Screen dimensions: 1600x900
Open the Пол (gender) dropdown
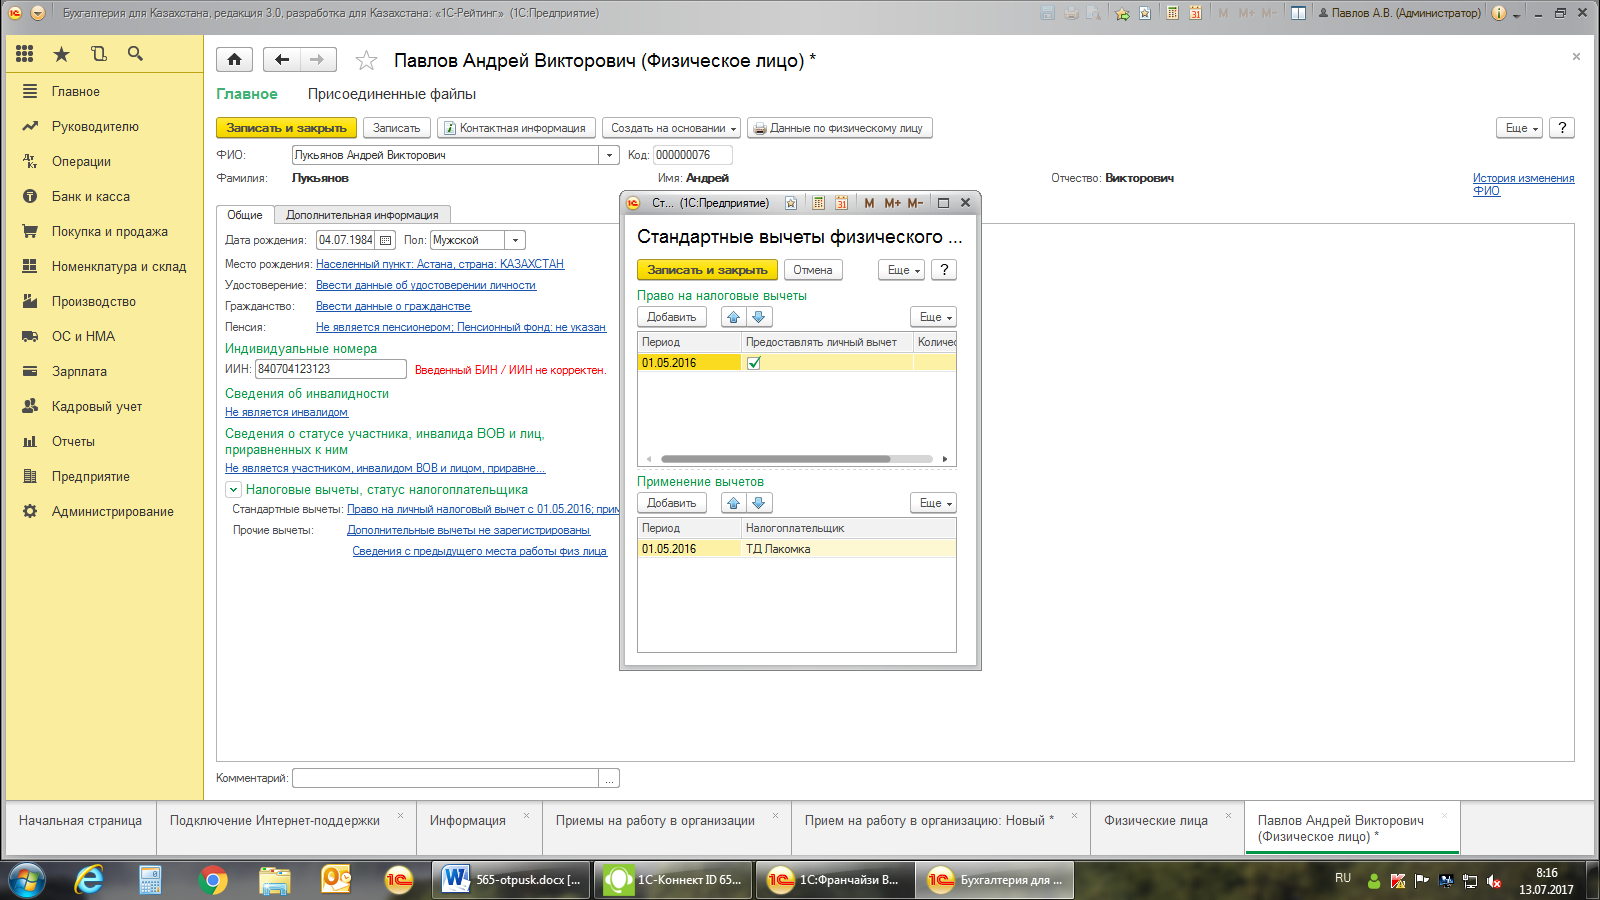[515, 240]
